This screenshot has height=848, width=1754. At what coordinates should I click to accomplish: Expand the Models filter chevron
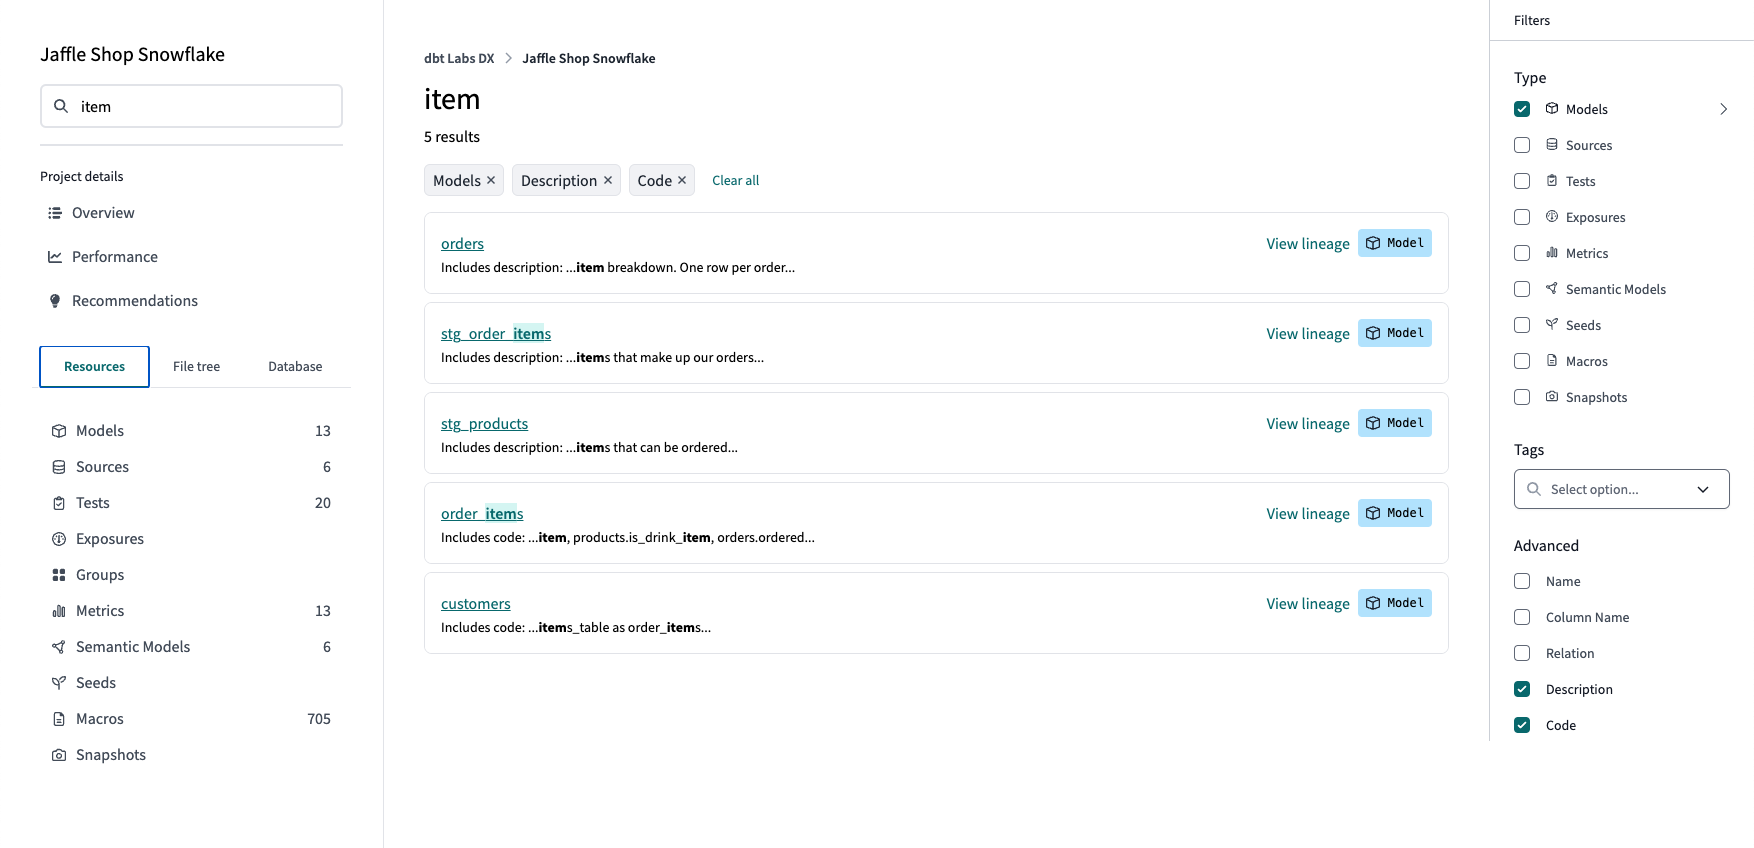tap(1723, 109)
